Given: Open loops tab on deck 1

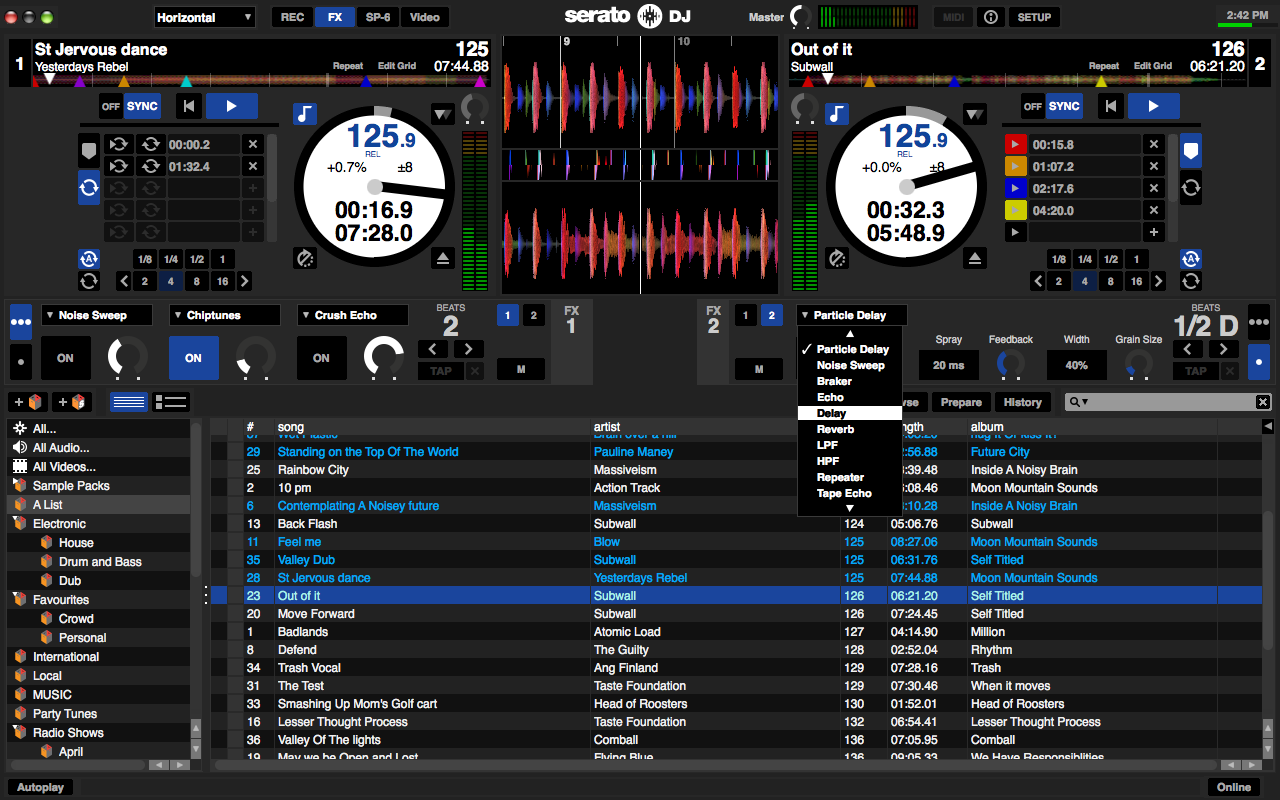Looking at the screenshot, I should (x=89, y=186).
